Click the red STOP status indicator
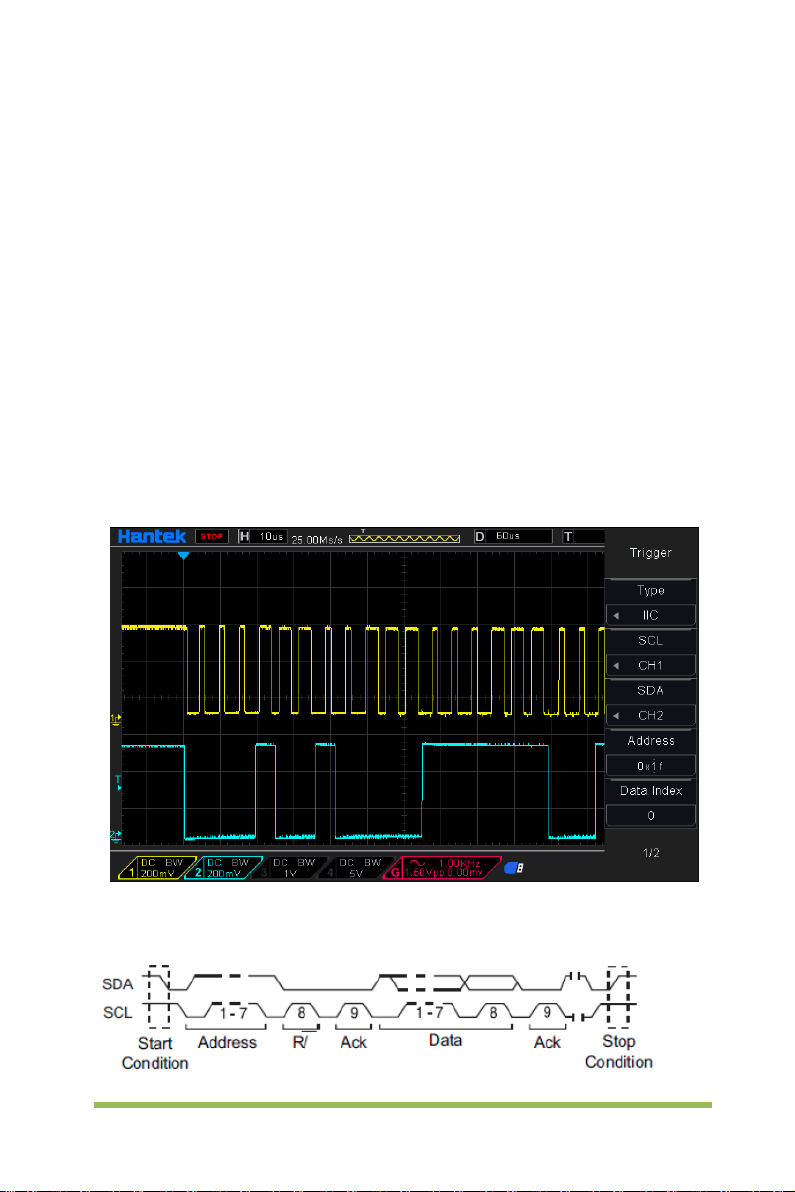The width and height of the screenshot is (795, 1192). click(x=211, y=537)
